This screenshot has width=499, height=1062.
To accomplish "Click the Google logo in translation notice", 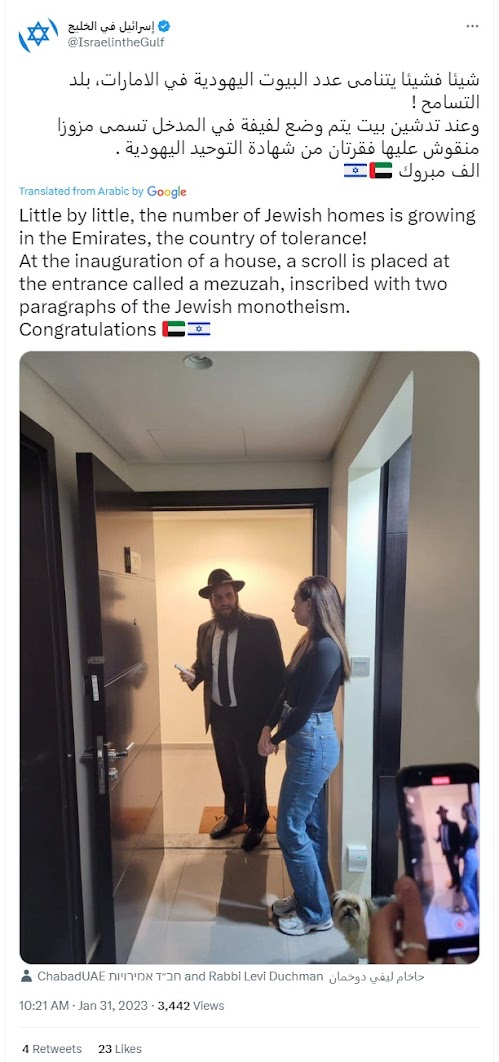I will 167,192.
